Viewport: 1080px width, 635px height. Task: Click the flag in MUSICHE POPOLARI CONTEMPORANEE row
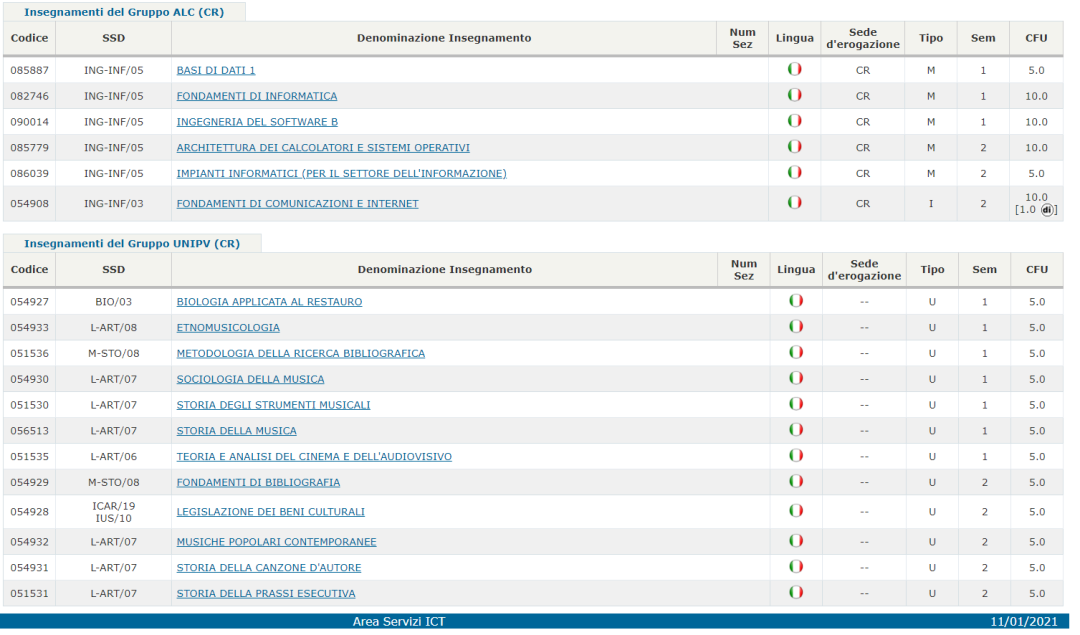pos(796,541)
